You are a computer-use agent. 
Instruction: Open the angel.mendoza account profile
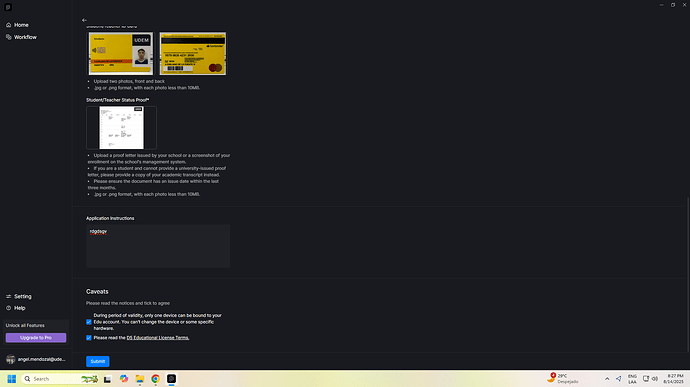36,359
